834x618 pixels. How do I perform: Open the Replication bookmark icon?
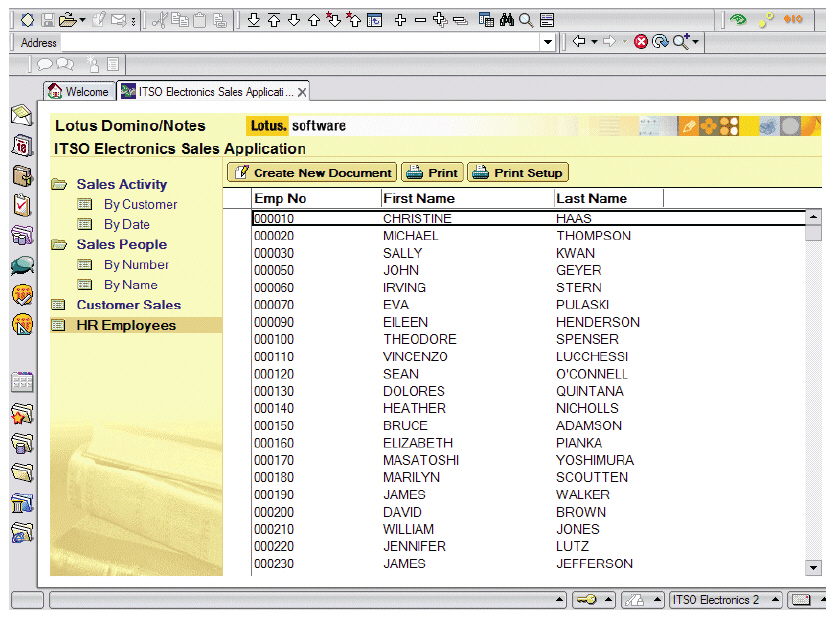tap(22, 235)
